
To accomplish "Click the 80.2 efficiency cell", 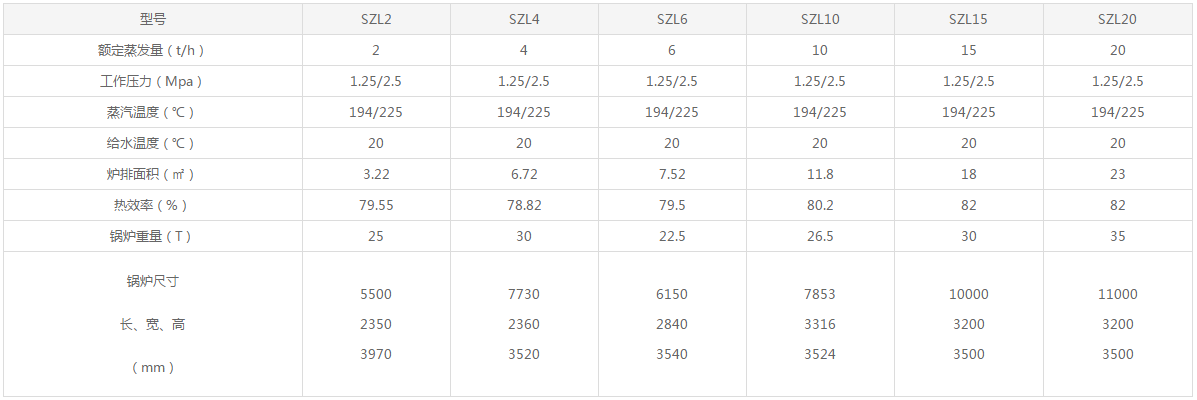I will point(819,205).
